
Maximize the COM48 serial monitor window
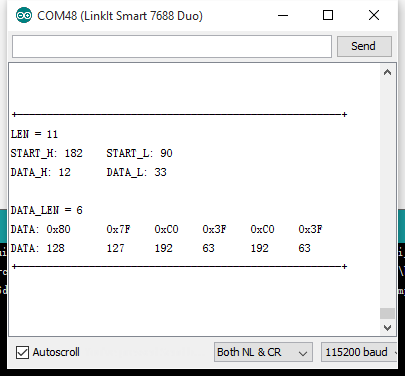pos(328,15)
